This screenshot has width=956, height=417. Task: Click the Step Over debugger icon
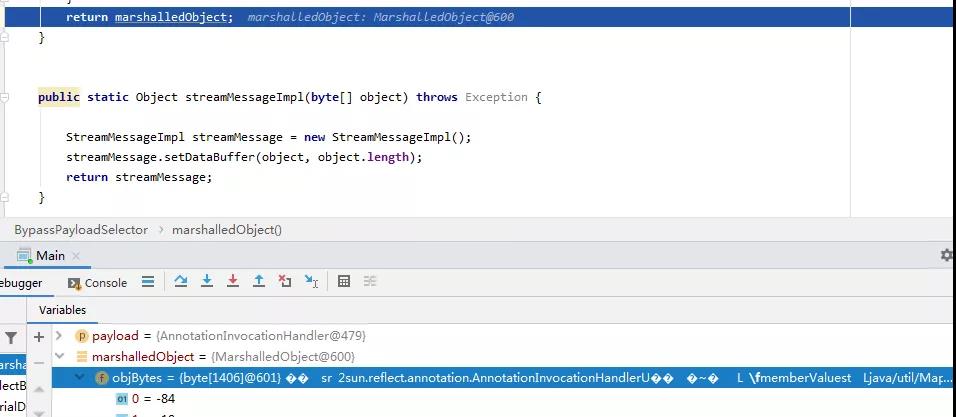click(x=180, y=281)
